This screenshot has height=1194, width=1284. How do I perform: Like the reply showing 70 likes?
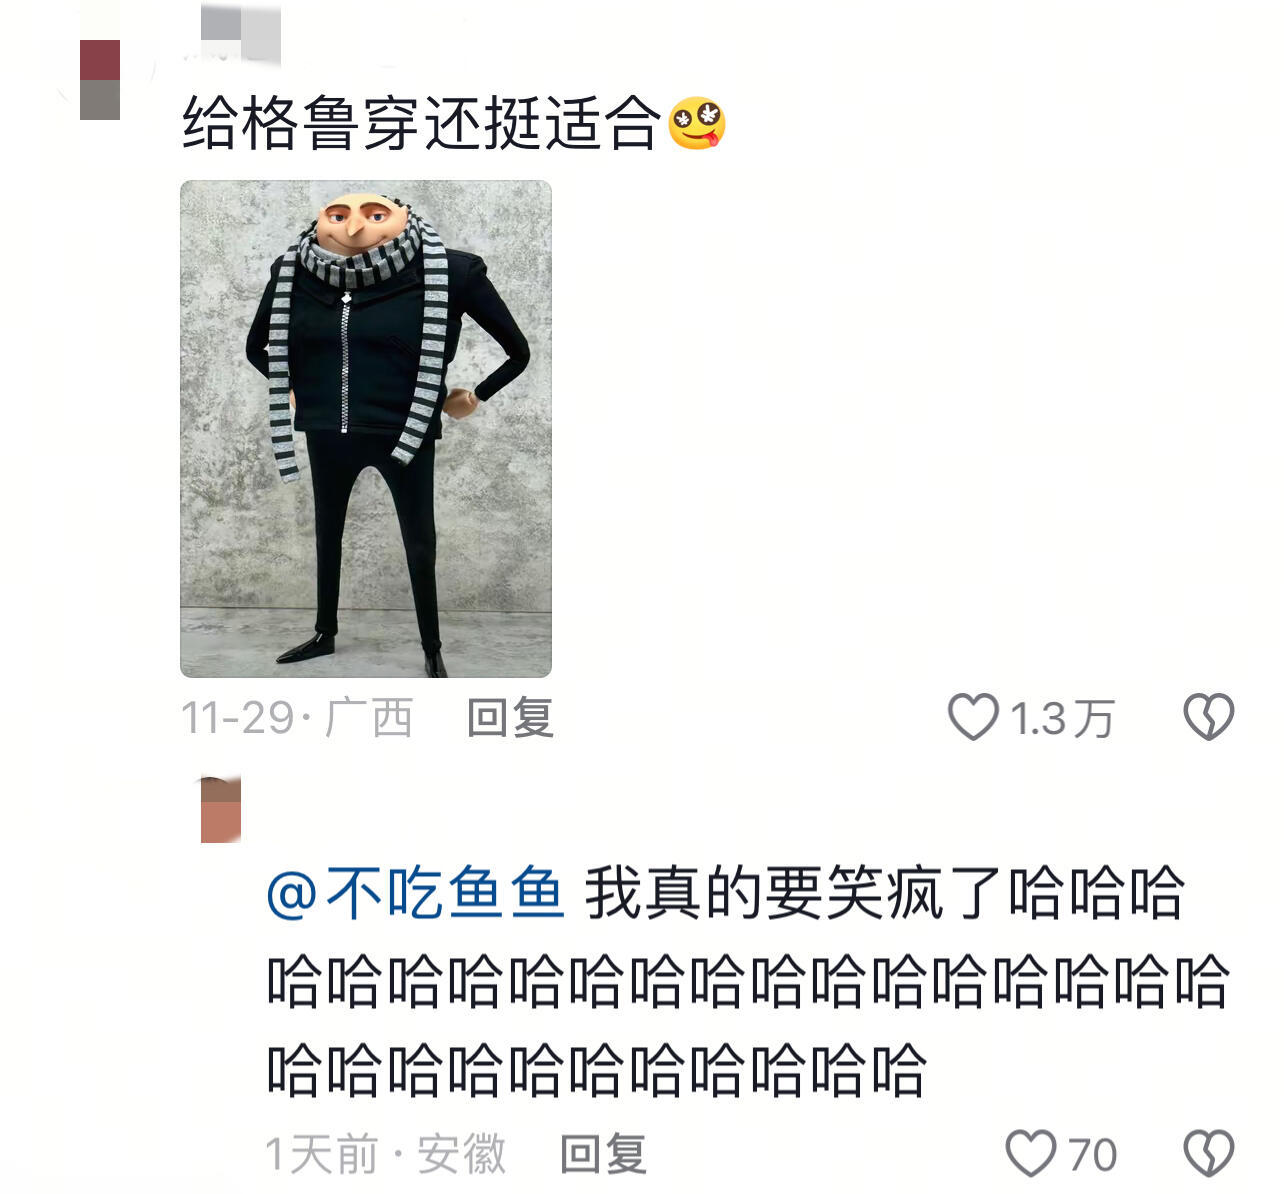(1031, 1153)
